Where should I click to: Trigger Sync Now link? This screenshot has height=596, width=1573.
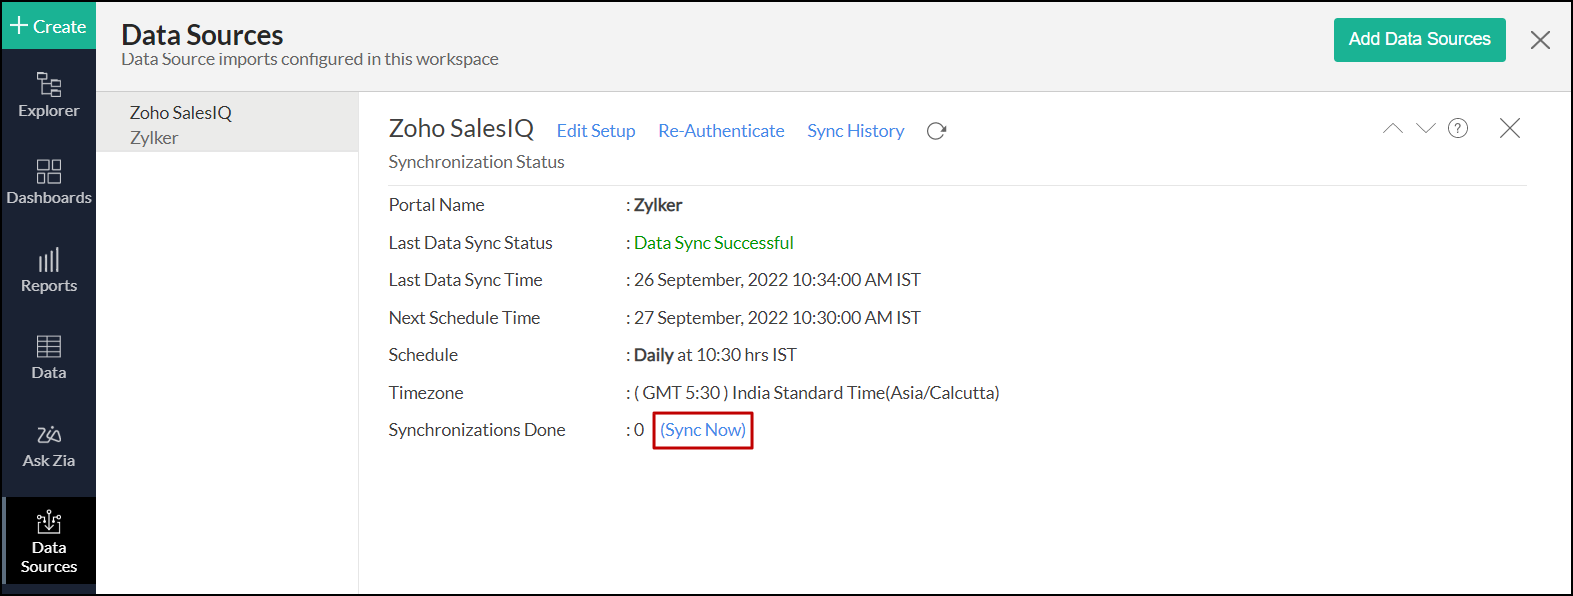click(703, 430)
